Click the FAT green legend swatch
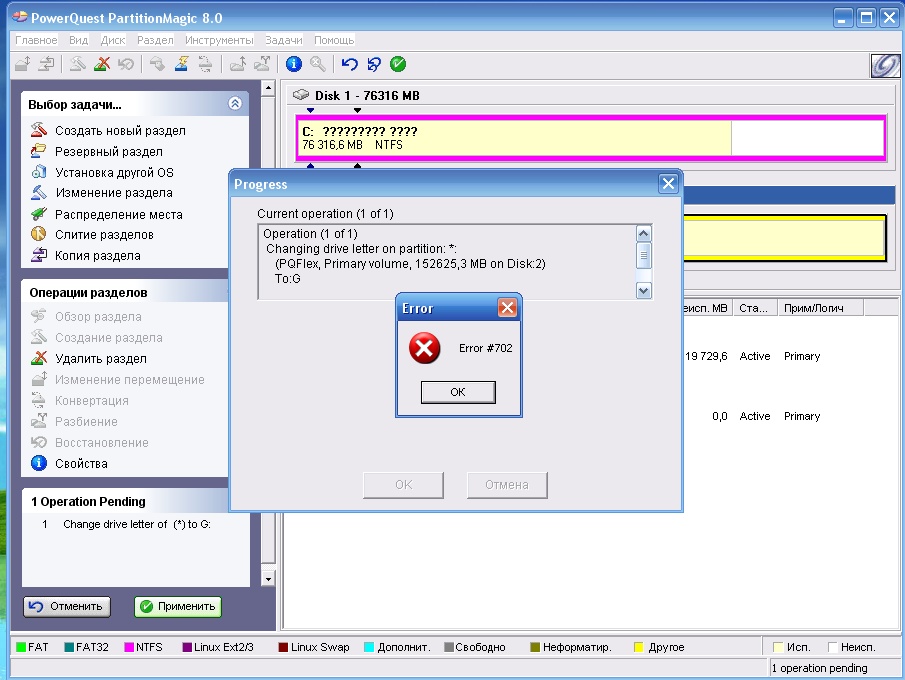This screenshot has width=905, height=680. (x=21, y=647)
